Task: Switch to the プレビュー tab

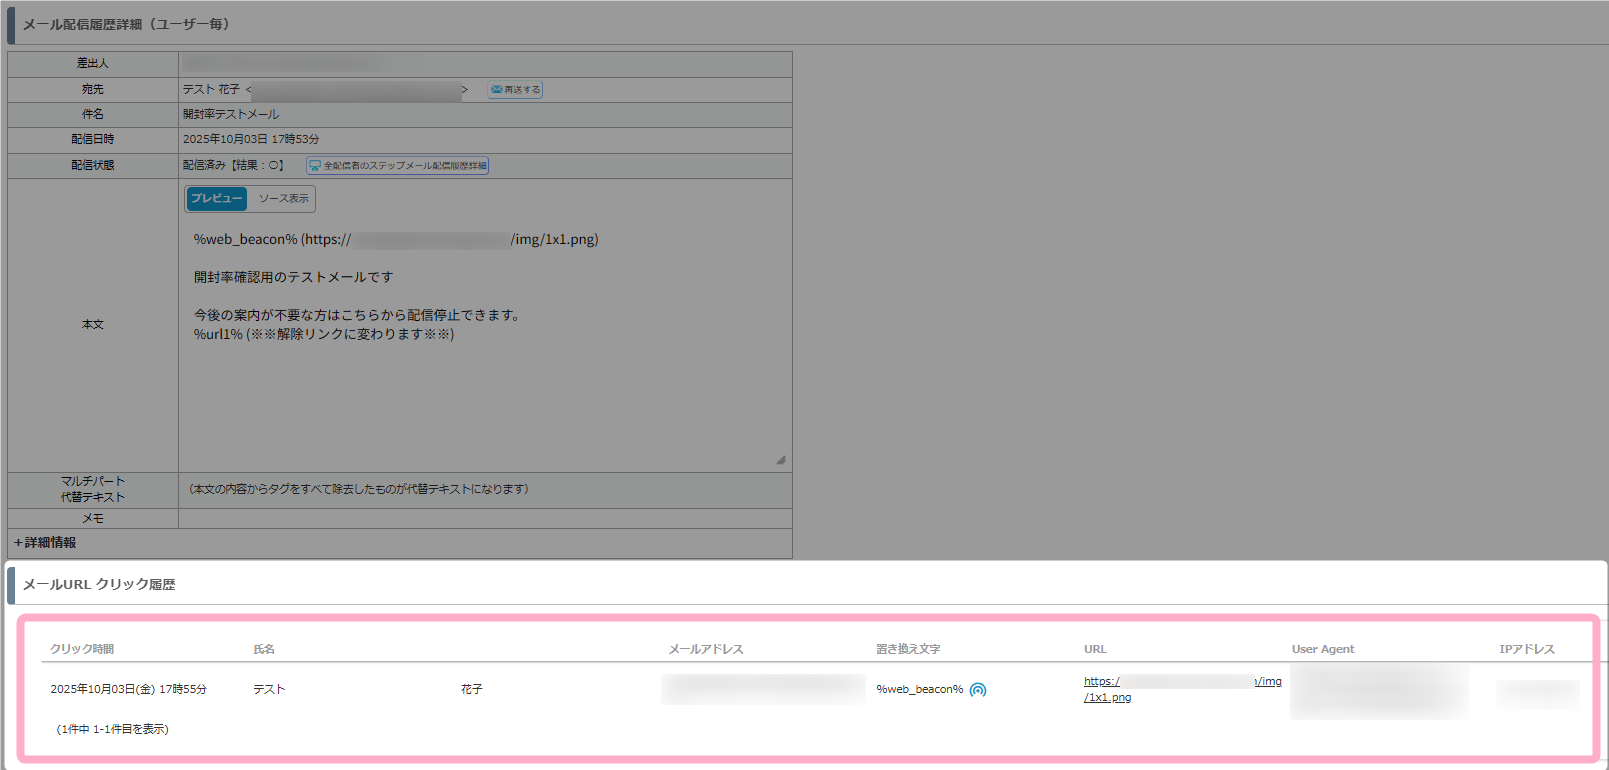Action: pyautogui.click(x=216, y=199)
